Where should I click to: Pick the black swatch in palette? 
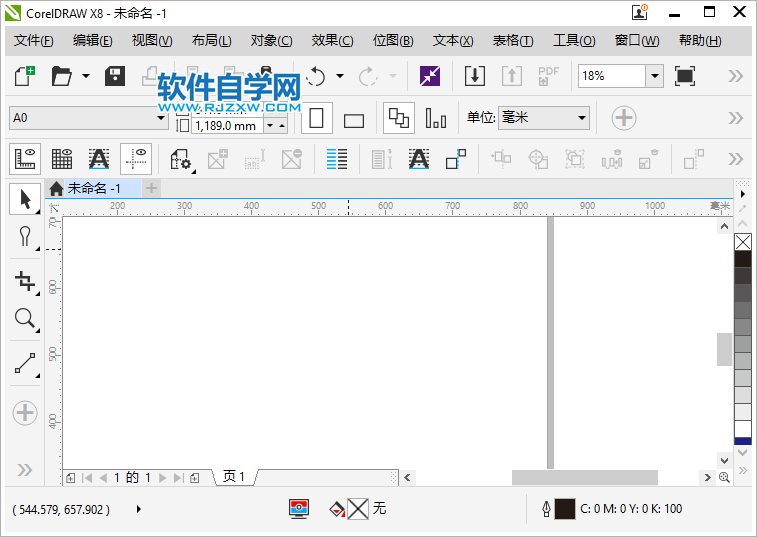coord(743,259)
